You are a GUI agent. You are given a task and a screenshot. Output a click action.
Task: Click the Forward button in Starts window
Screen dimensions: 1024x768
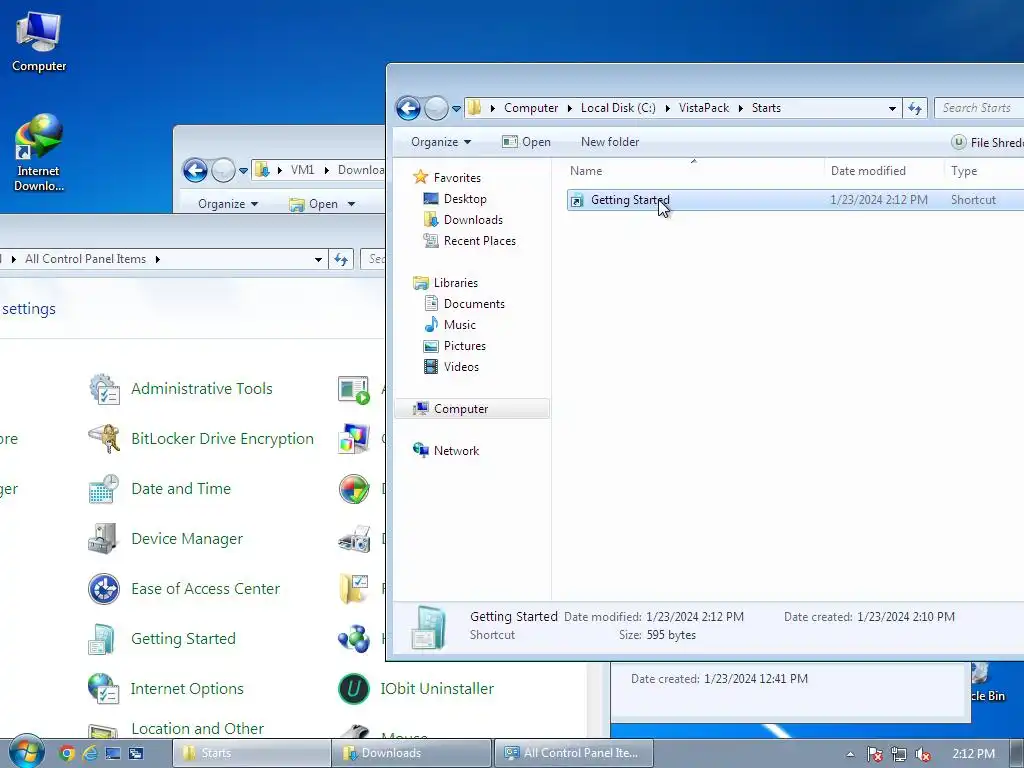click(436, 108)
